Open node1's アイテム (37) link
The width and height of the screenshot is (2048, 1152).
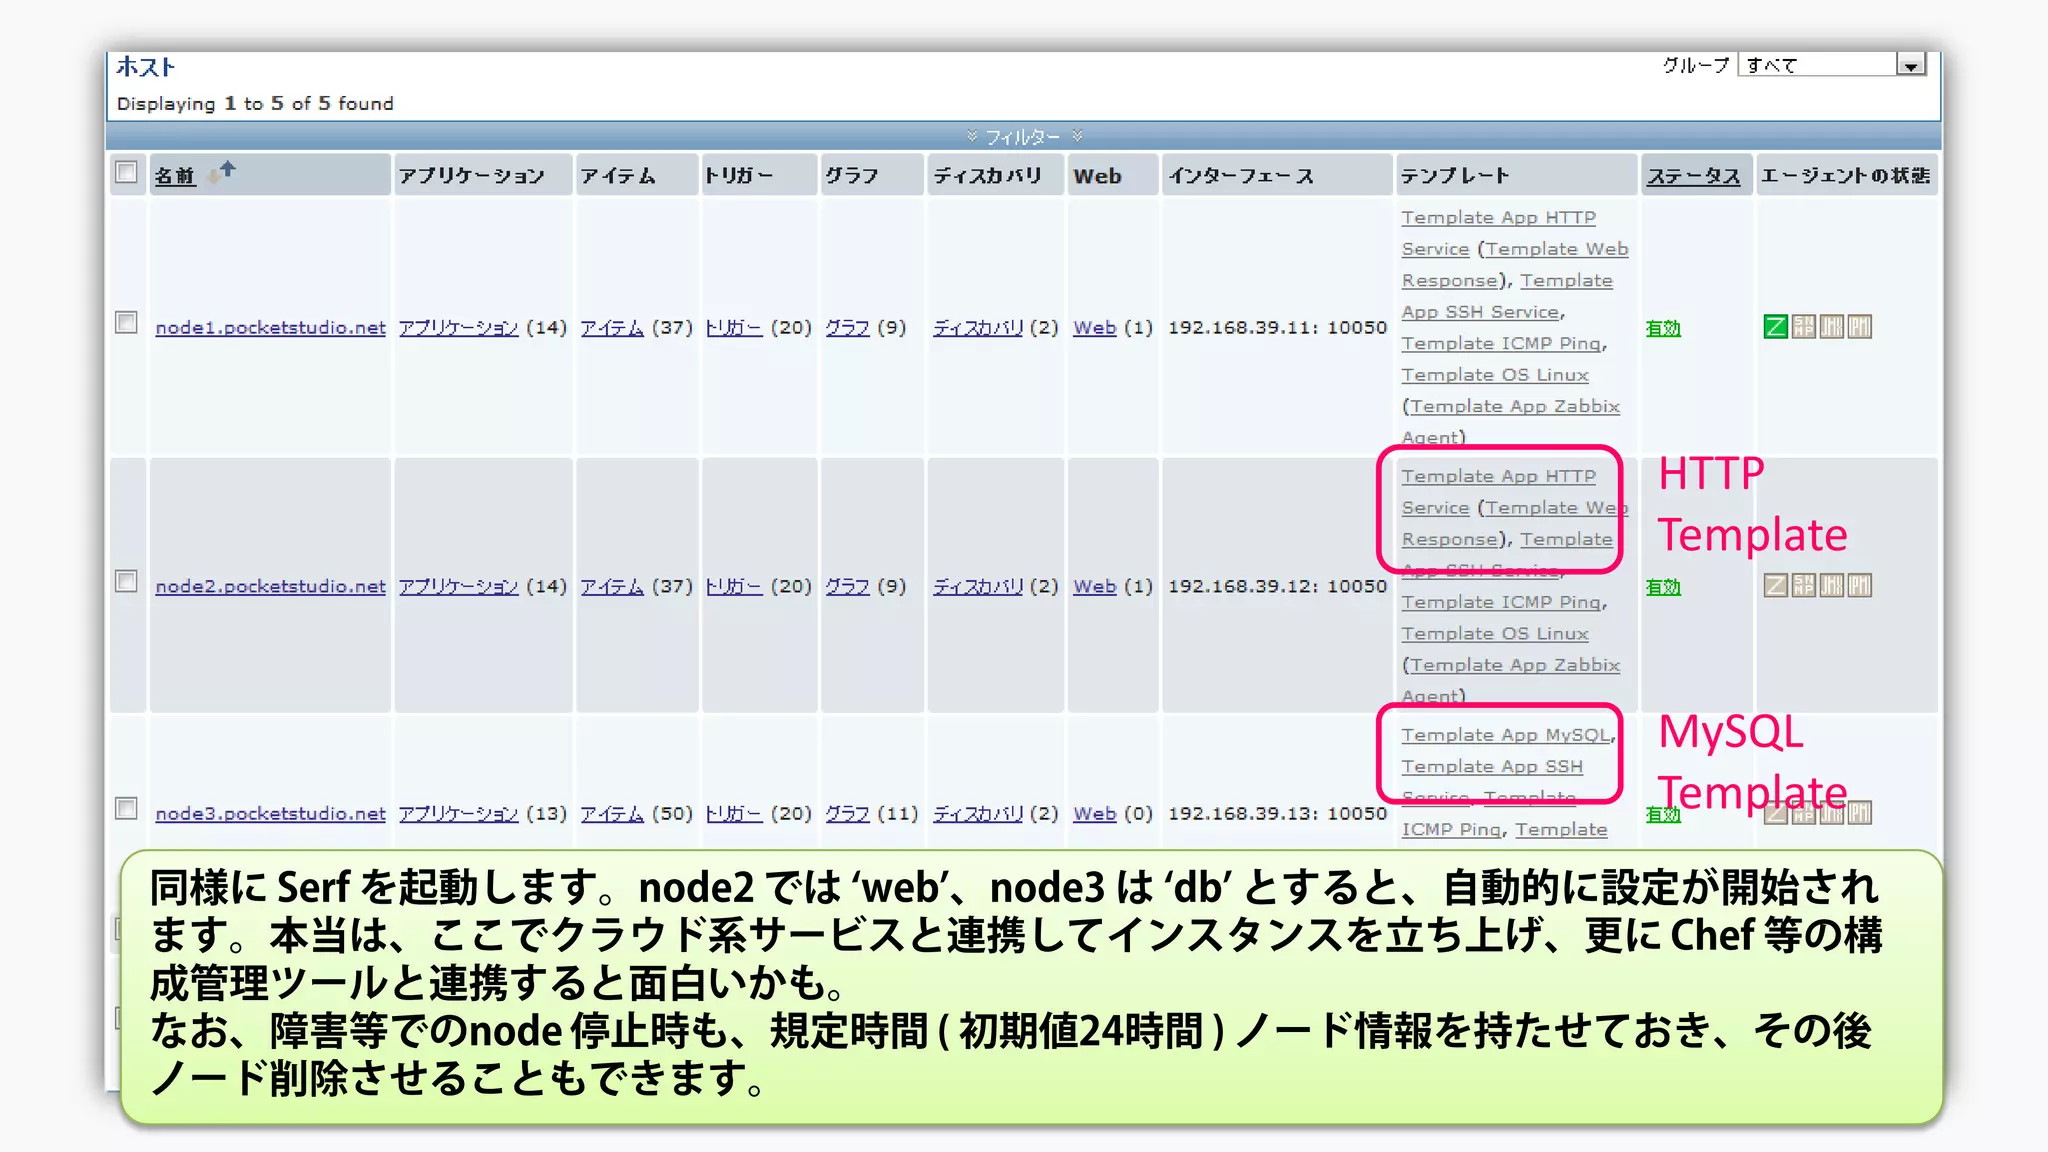coord(612,327)
